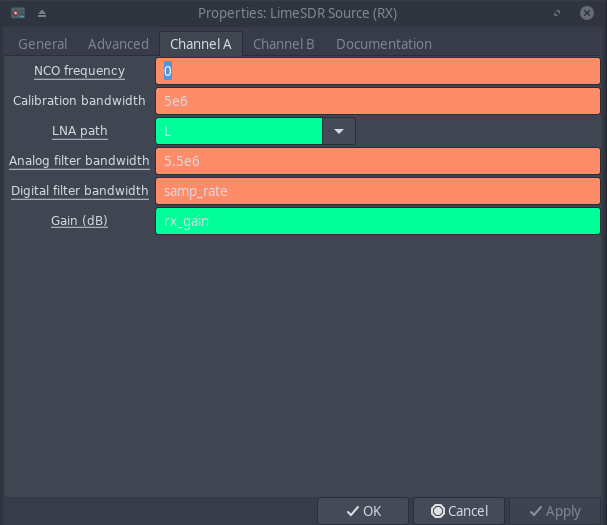The image size is (607, 525).
Task: Click the Gain (dB) field showing rx_gain
Action: coord(378,221)
